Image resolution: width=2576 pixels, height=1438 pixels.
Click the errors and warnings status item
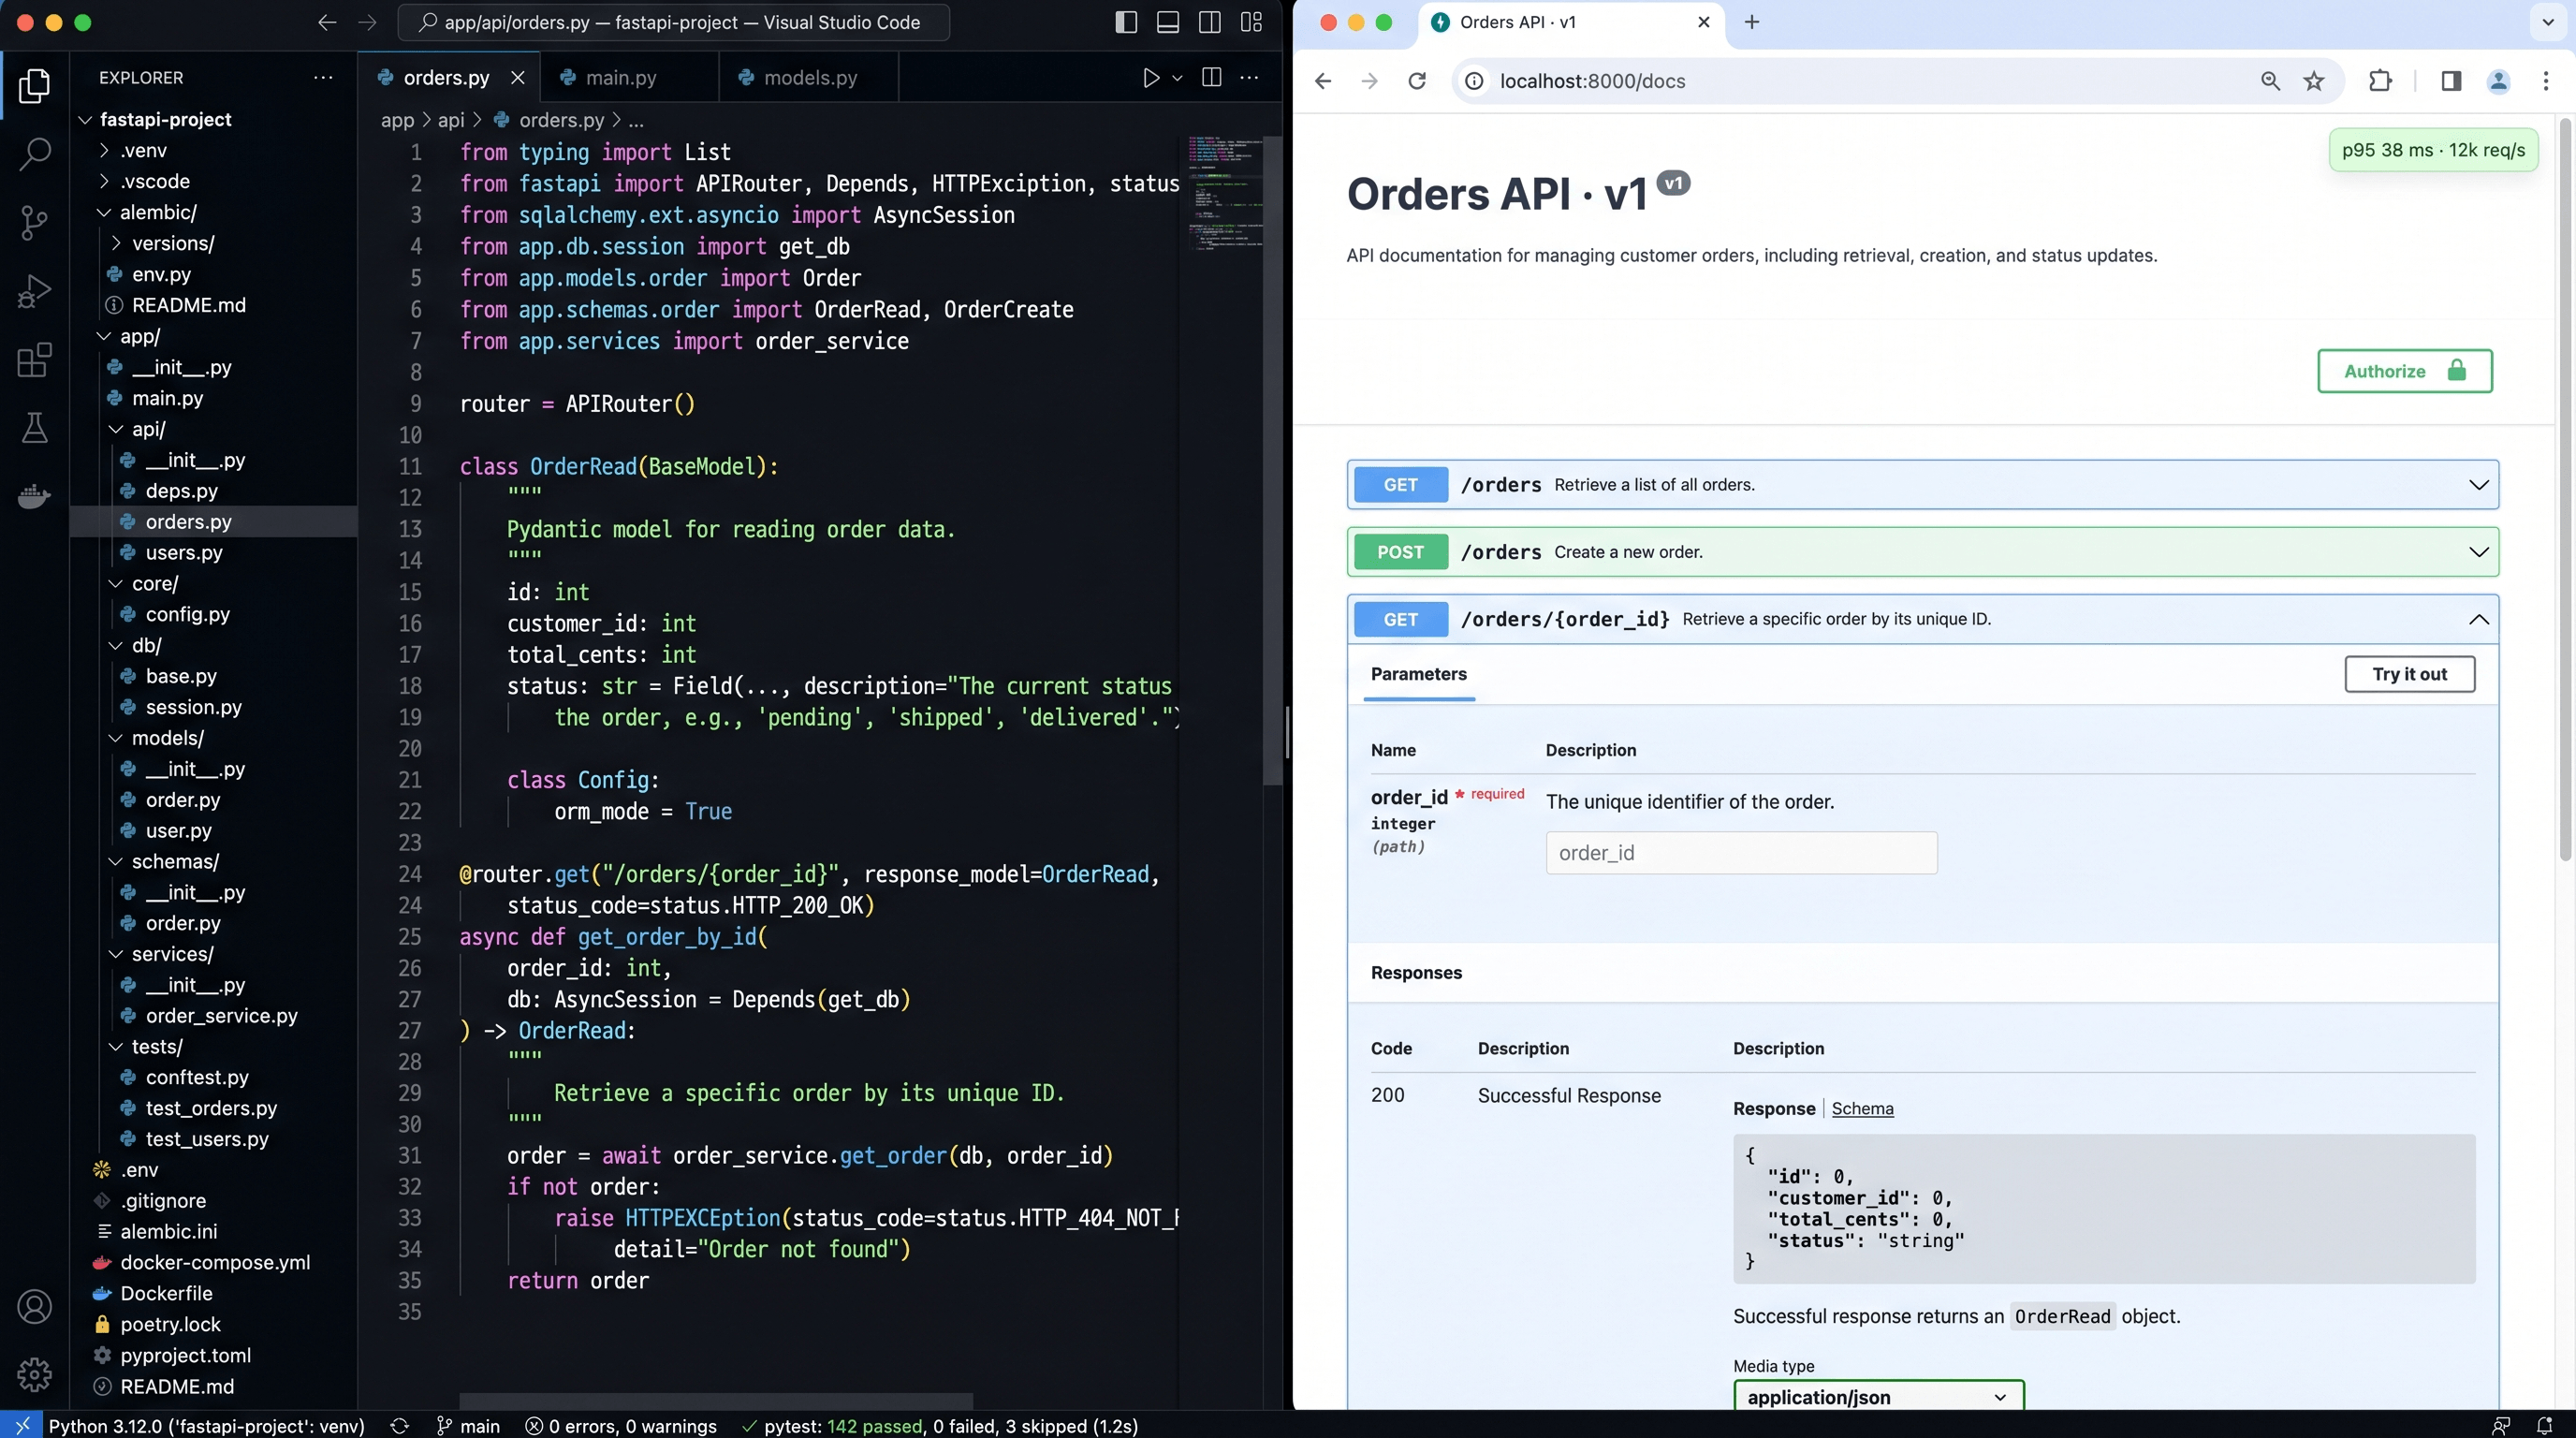pyautogui.click(x=621, y=1425)
